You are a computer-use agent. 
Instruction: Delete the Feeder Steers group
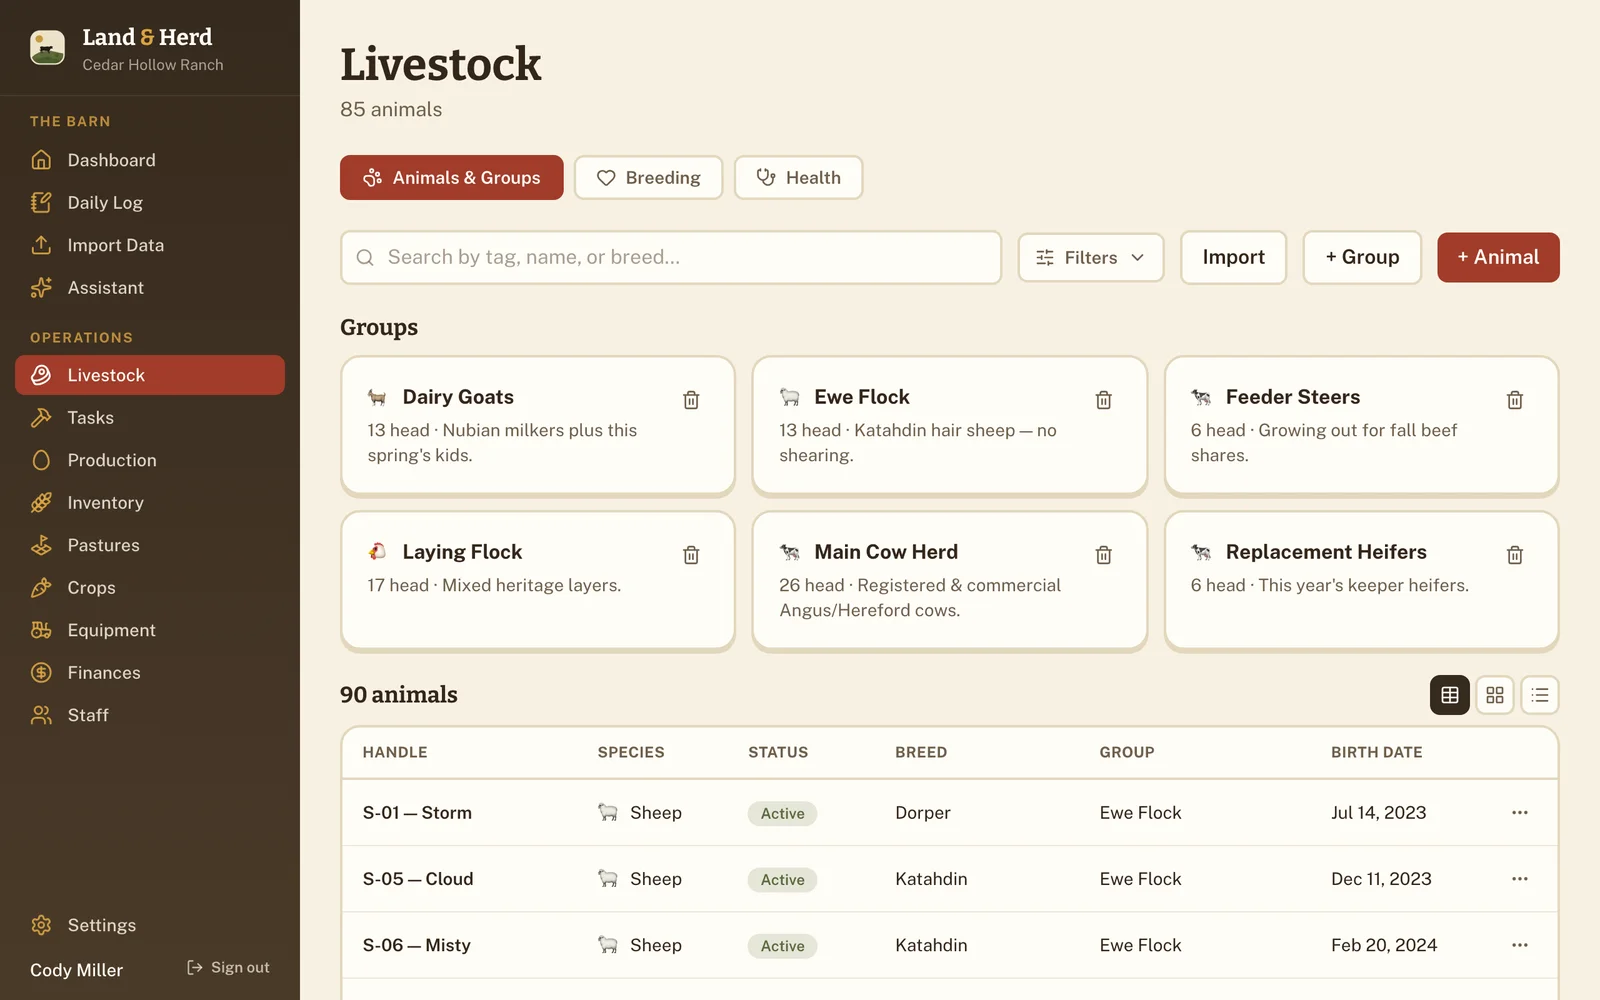pyautogui.click(x=1515, y=400)
